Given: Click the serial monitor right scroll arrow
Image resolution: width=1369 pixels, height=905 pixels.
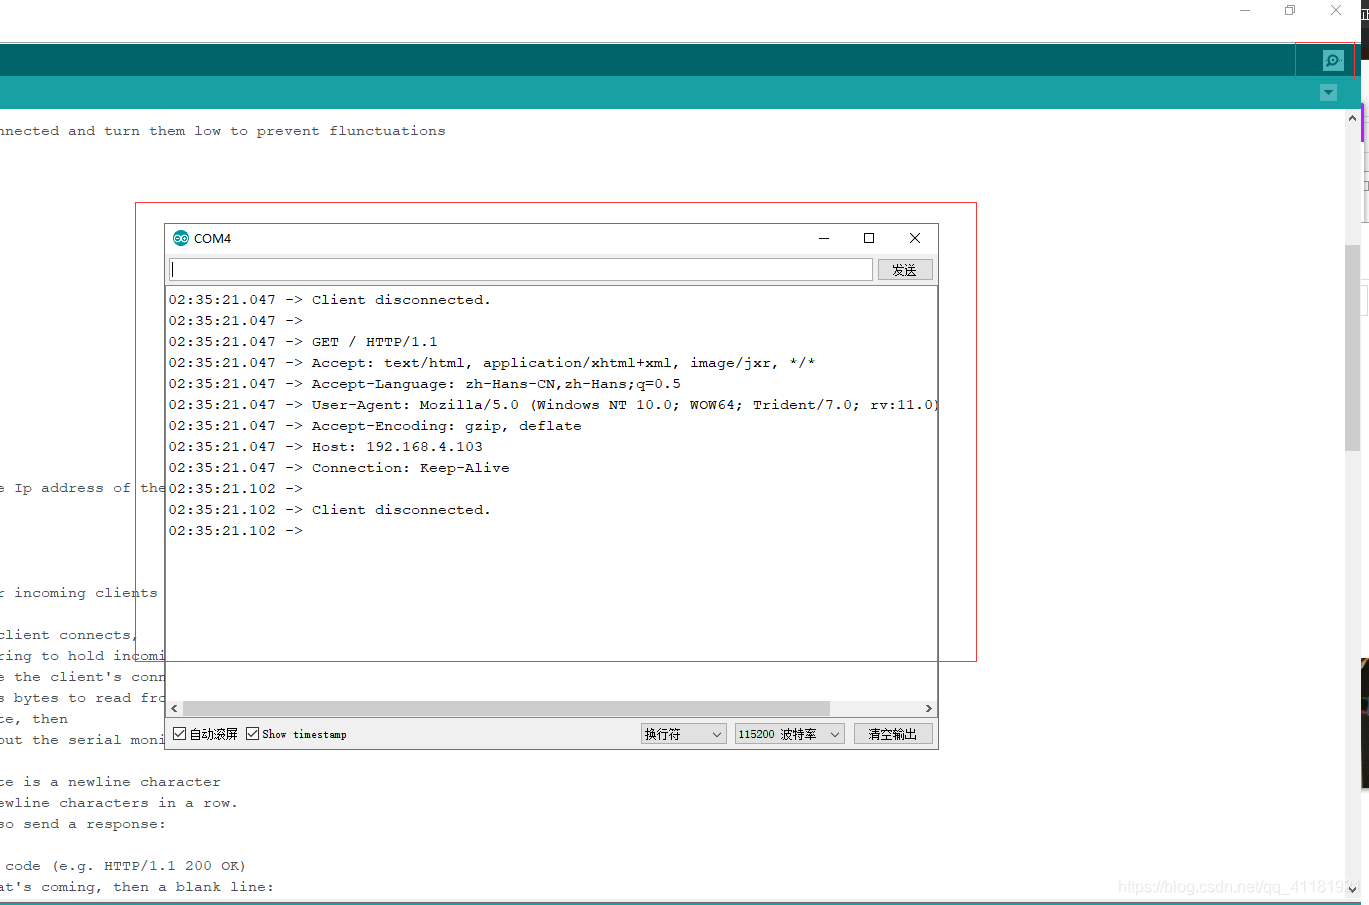Looking at the screenshot, I should tap(929, 708).
